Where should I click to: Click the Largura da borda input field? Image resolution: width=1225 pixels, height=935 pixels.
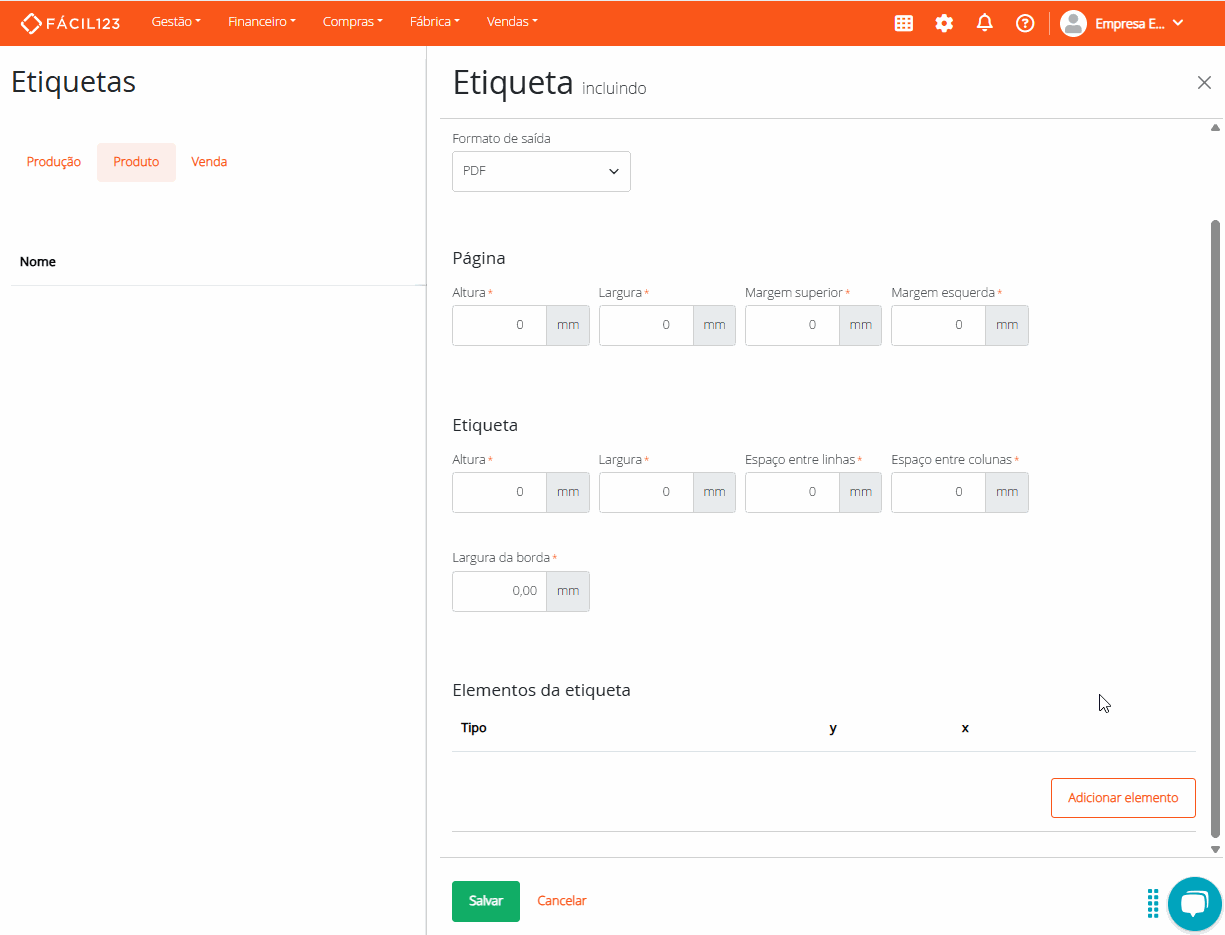click(499, 591)
